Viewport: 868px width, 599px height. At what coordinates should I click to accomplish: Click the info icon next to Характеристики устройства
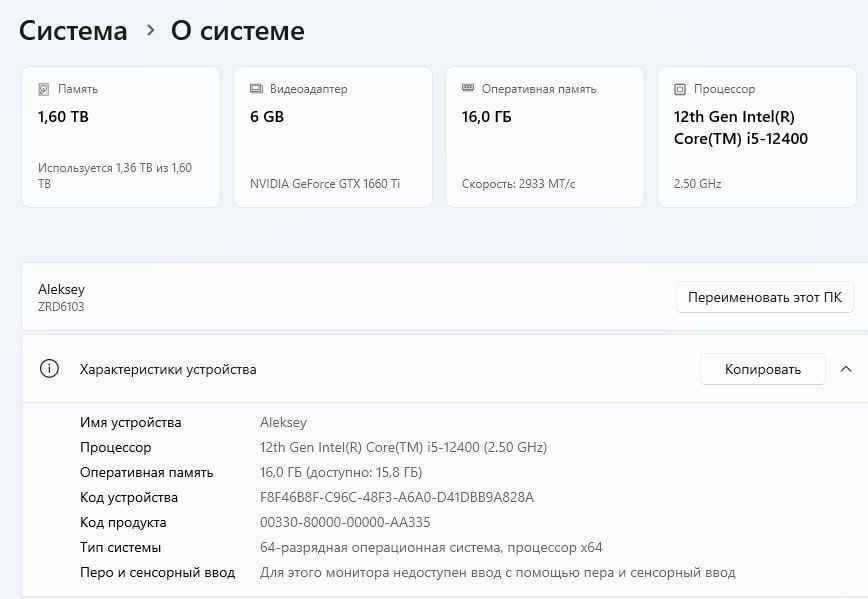pyautogui.click(x=49, y=368)
